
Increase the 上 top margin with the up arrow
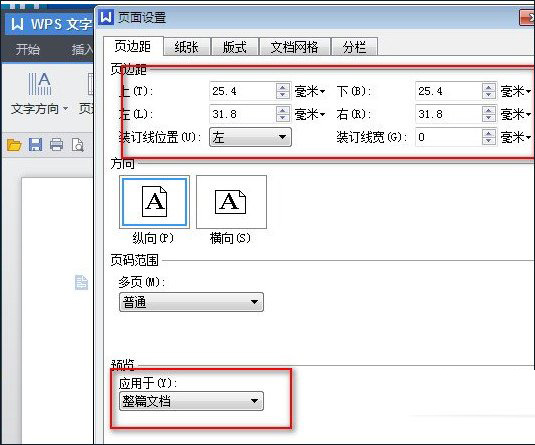[283, 87]
